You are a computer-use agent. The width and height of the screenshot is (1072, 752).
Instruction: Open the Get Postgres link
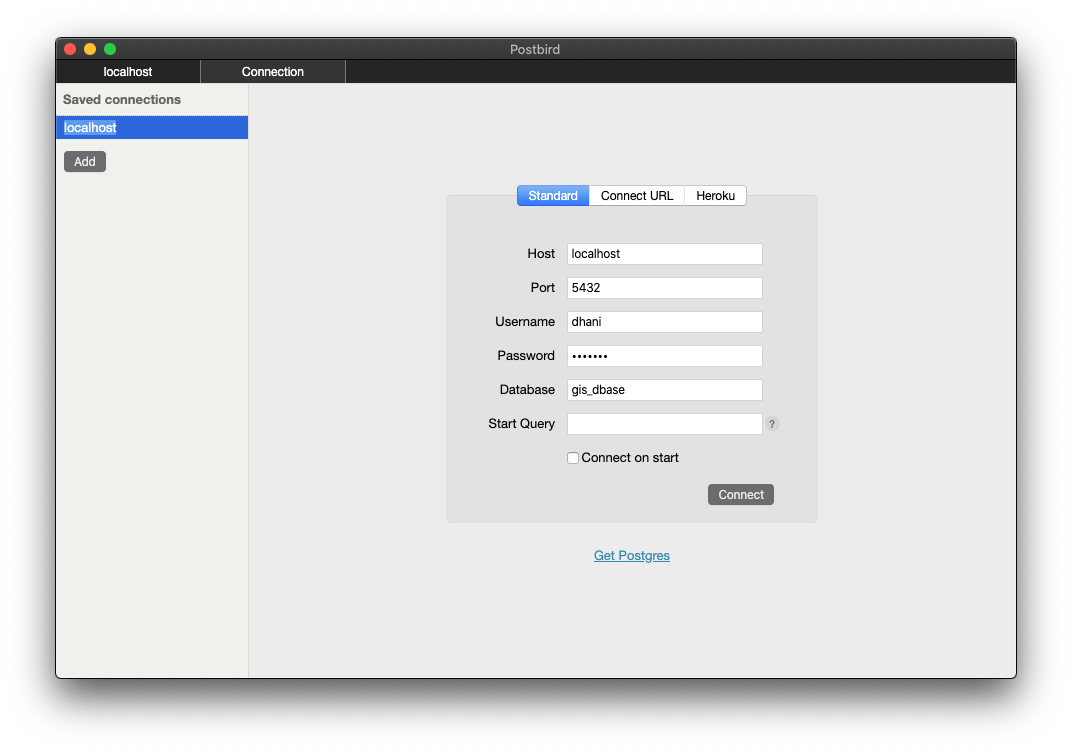point(632,556)
